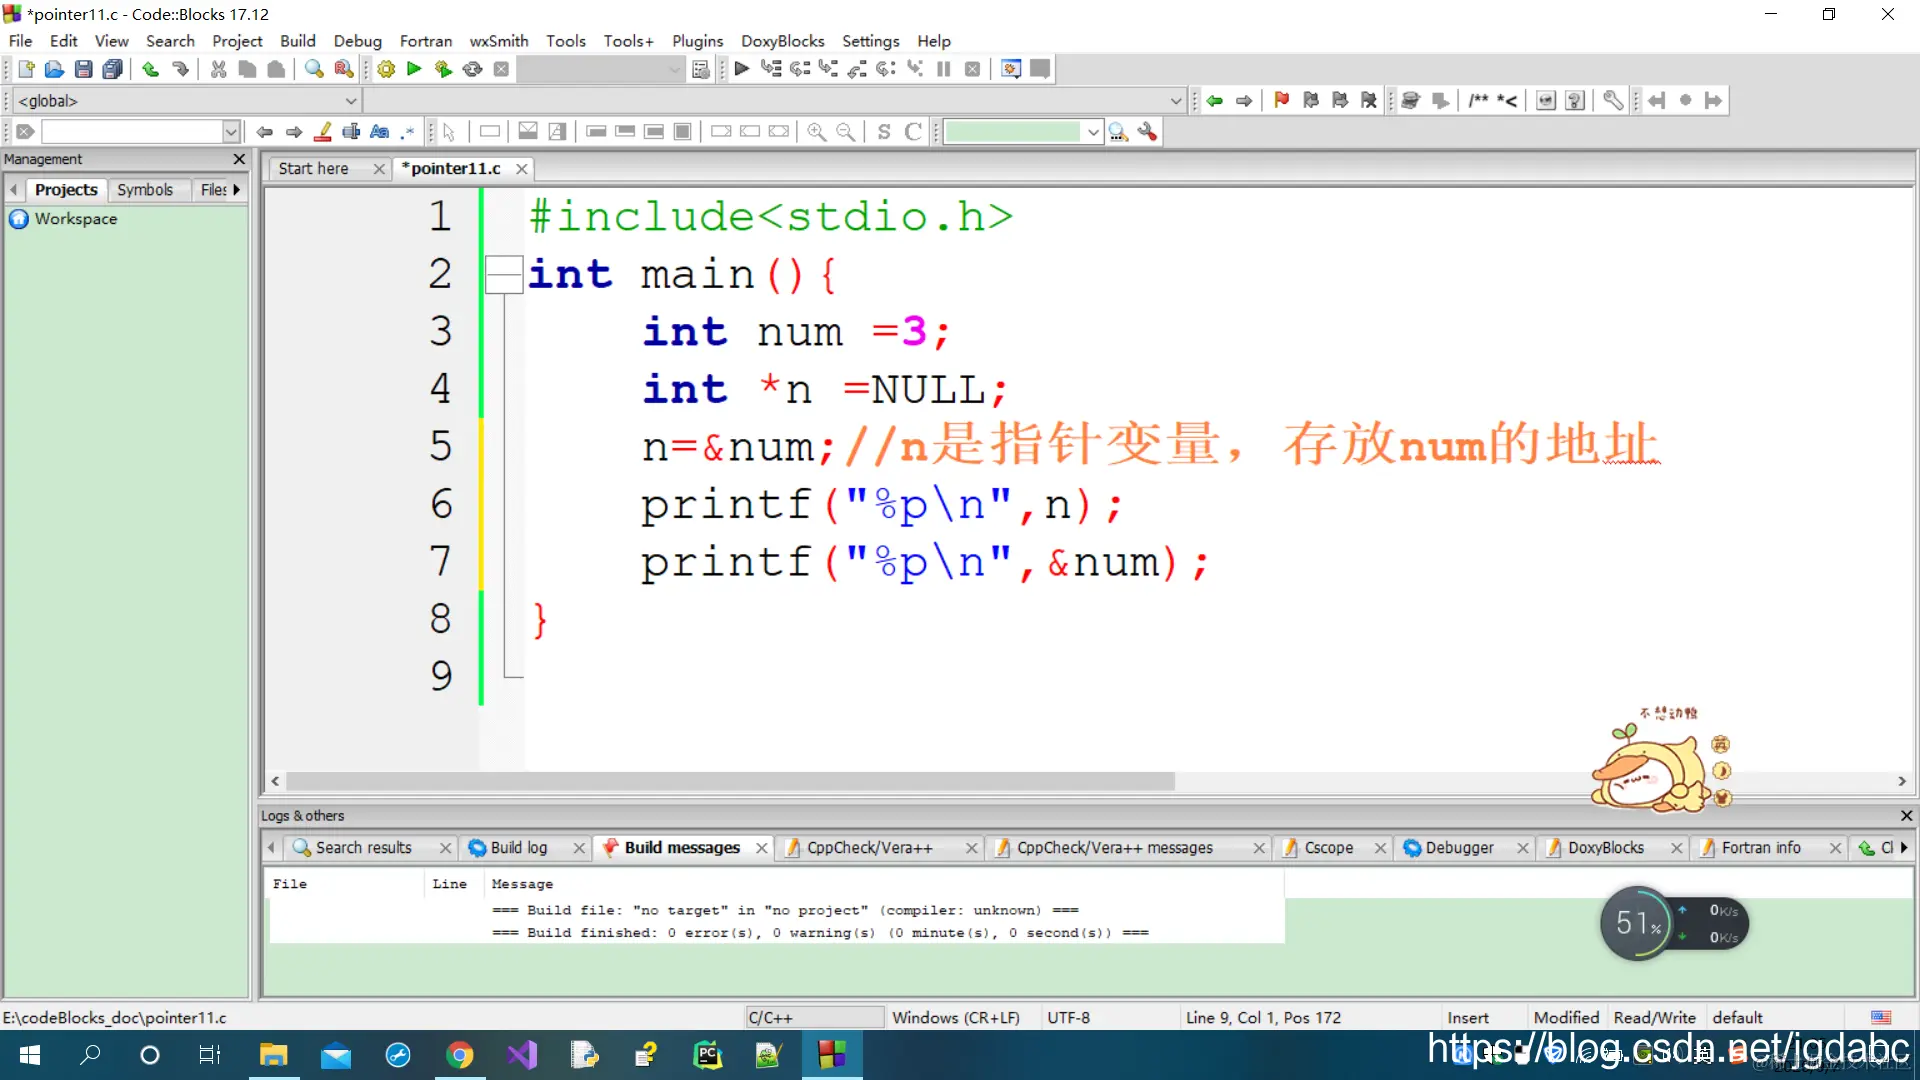Screen dimensions: 1920x1080
Task: Open the Plugins menu
Action: [697, 41]
